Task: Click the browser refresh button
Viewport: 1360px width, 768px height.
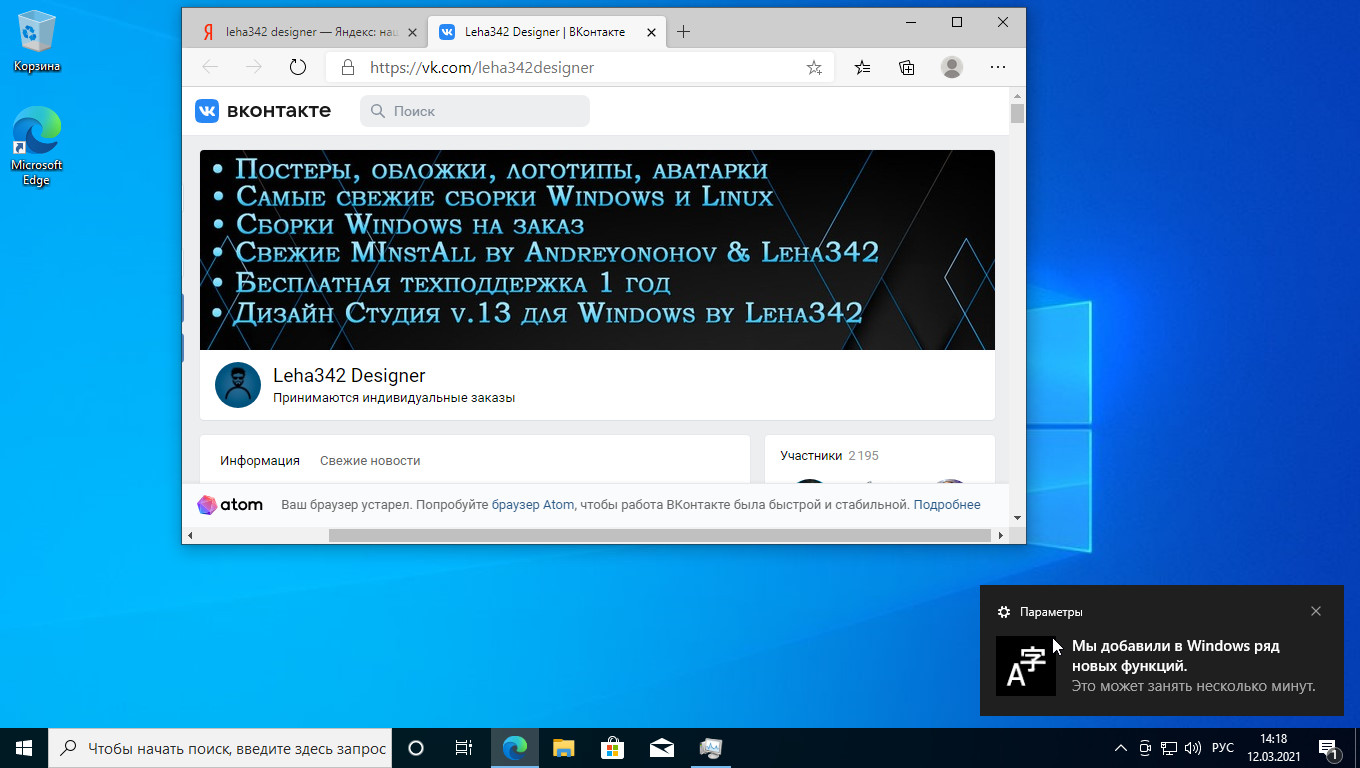Action: pos(297,67)
